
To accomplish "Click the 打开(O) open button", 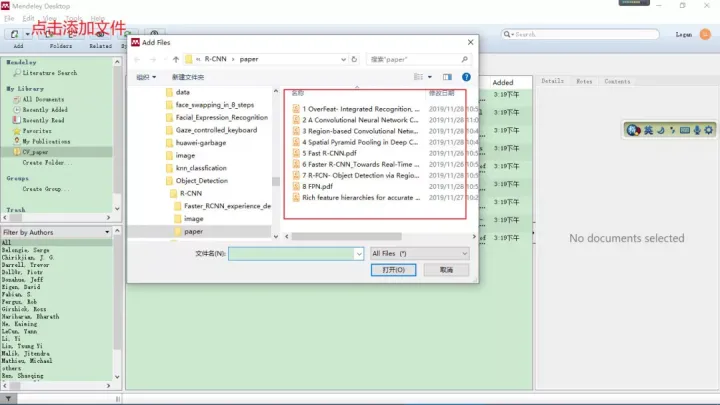I will (x=394, y=270).
